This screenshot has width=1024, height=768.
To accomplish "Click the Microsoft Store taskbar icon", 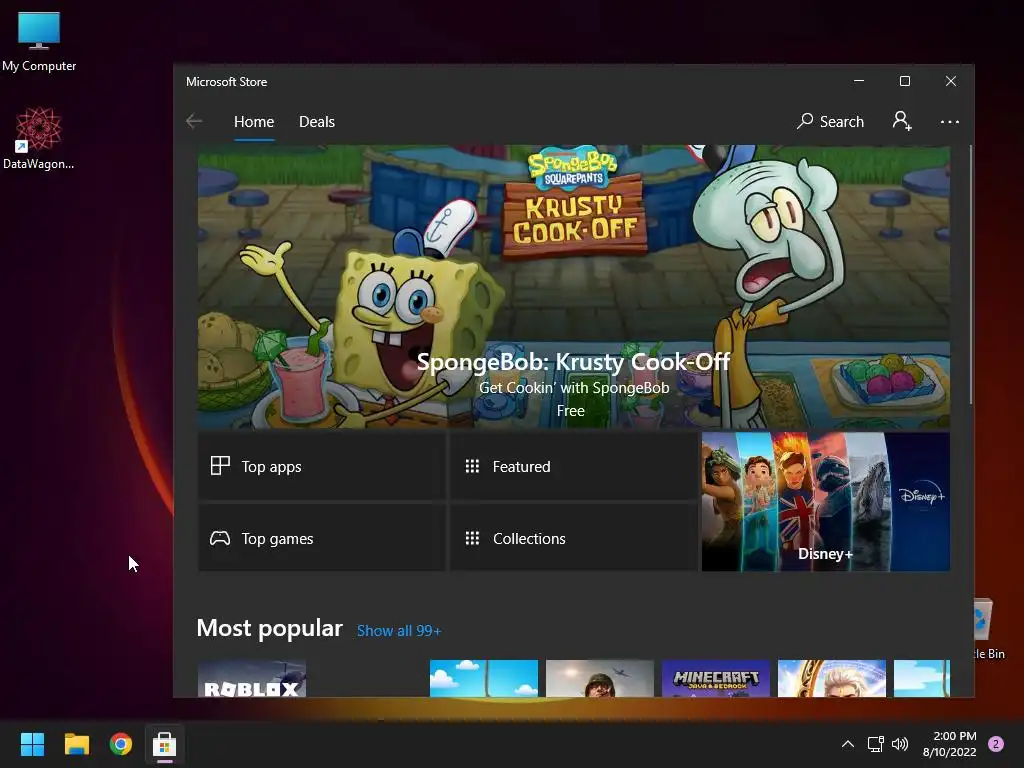I will click(165, 744).
